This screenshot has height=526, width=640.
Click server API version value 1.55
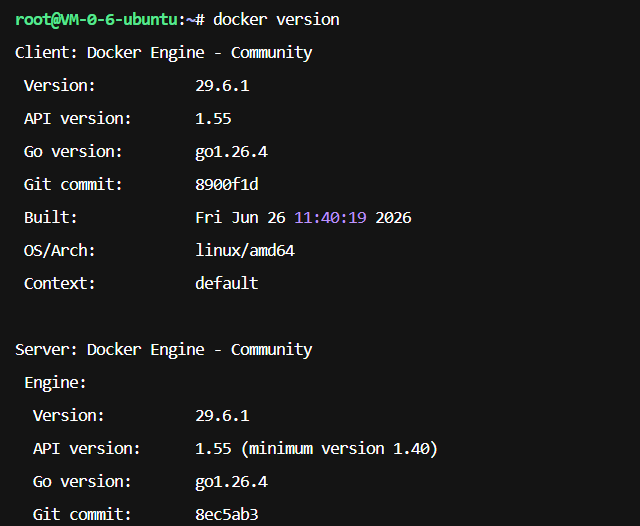213,449
